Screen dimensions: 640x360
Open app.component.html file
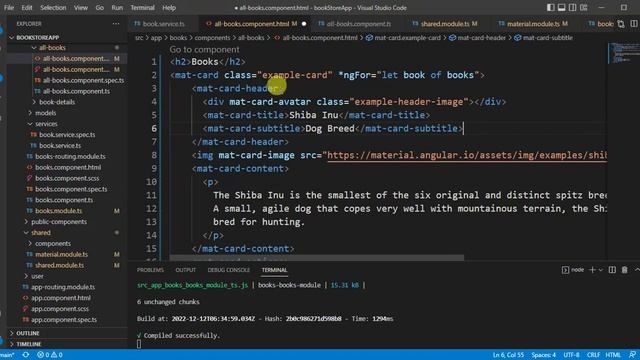(61, 298)
